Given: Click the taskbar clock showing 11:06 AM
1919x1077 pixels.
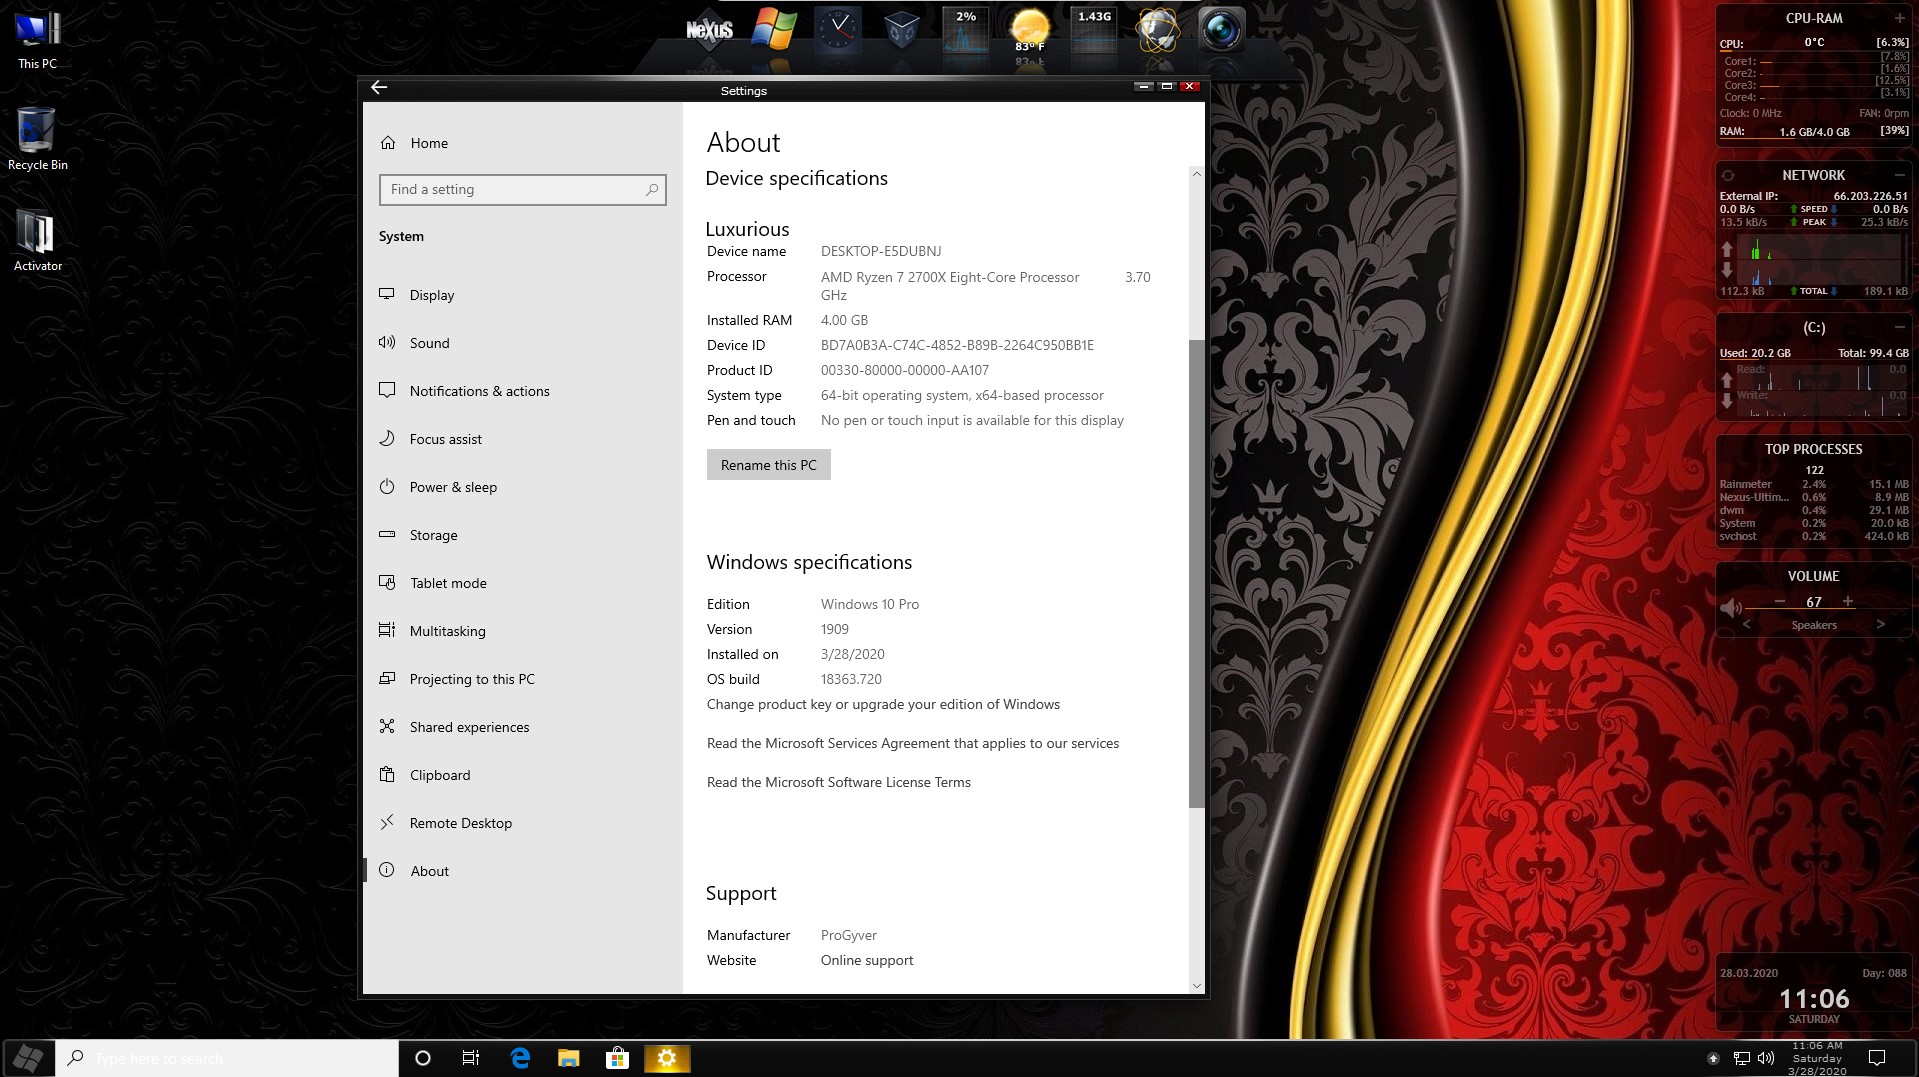Looking at the screenshot, I should pyautogui.click(x=1817, y=1058).
